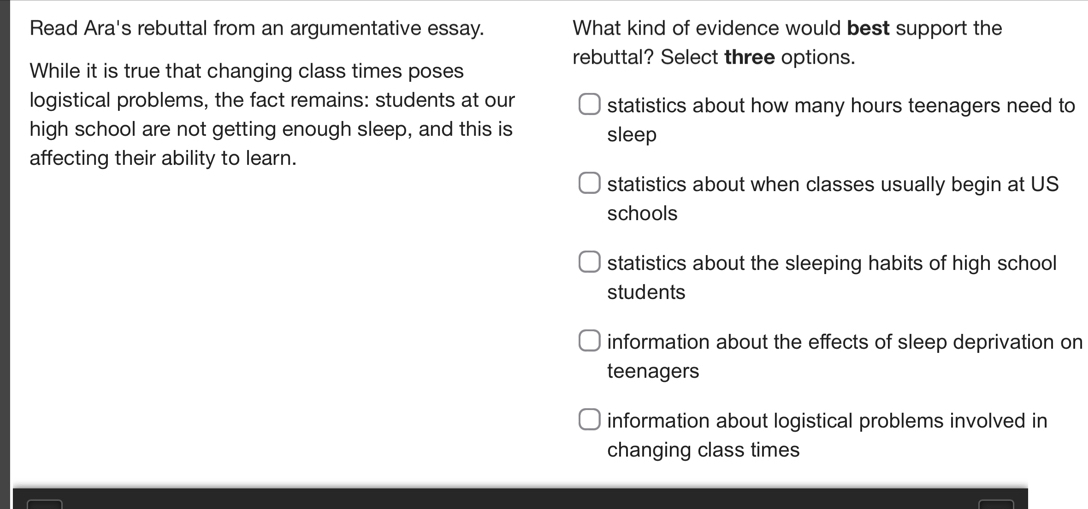The image size is (1088, 509).
Task: Click the bold word 'best' in the question
Action: 867,28
